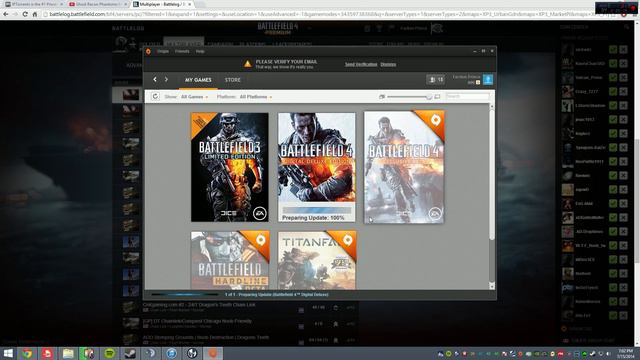Click Chrome's home button
The height and width of the screenshot is (360, 640).
35,14
